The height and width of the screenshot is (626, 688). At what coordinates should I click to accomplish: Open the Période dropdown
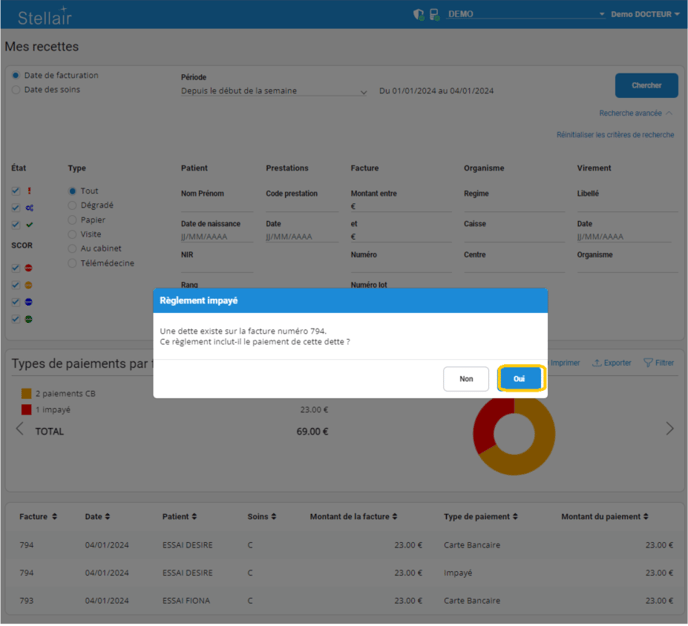pos(274,92)
